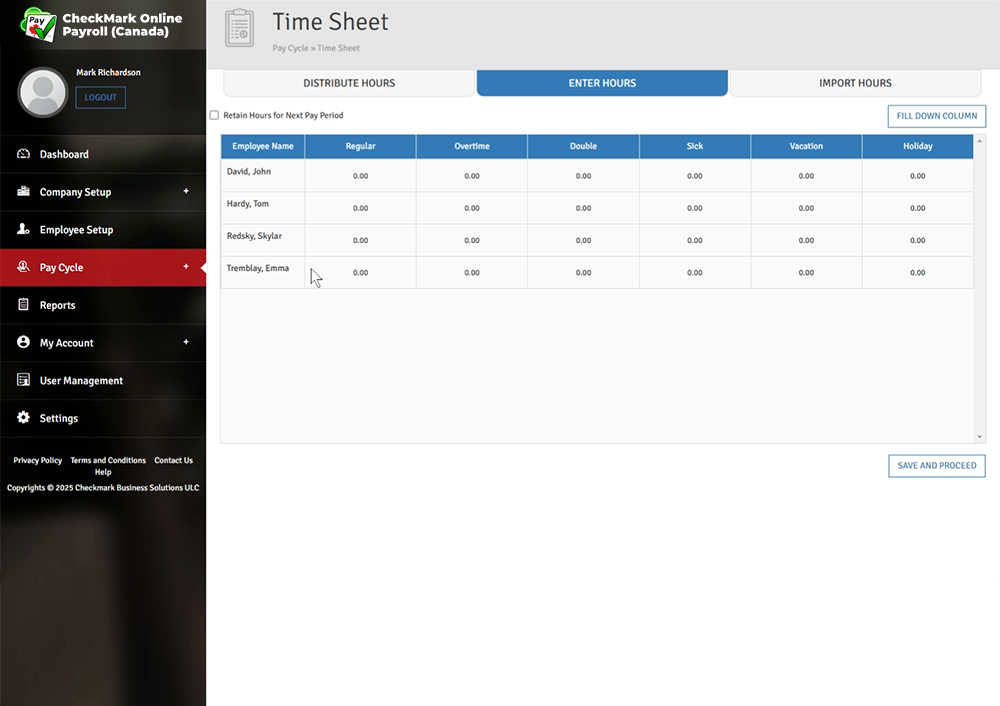Expand the Company Setup plus sign
Image resolution: width=1000 pixels, height=706 pixels.
[x=186, y=191]
